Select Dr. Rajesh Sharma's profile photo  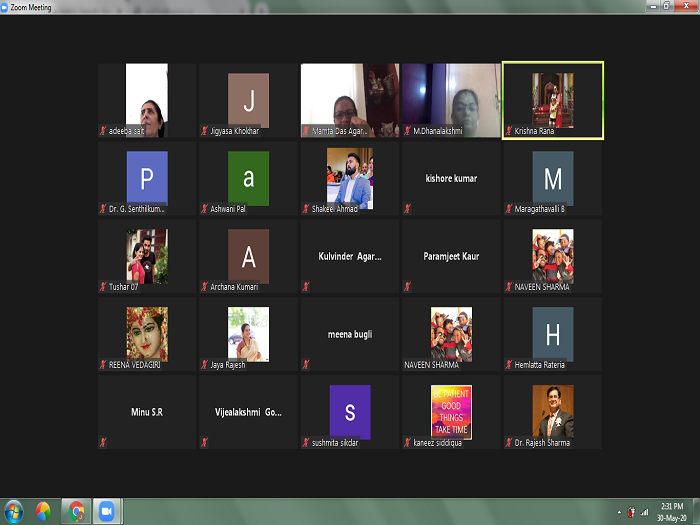click(553, 412)
